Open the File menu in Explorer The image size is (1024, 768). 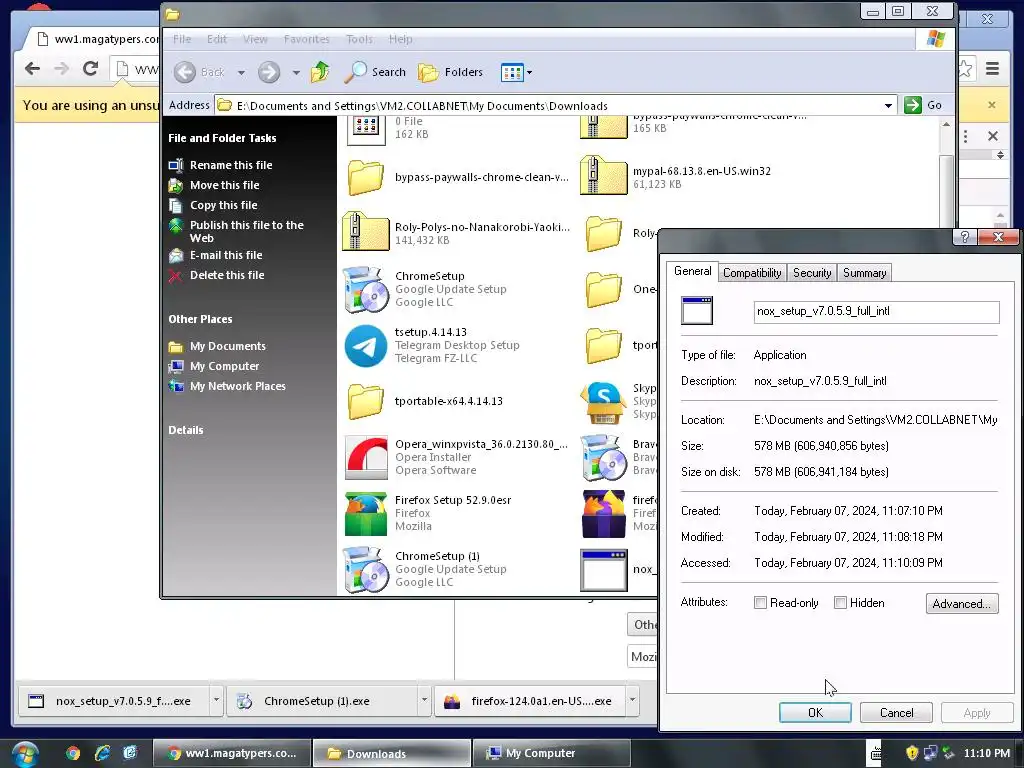[182, 39]
